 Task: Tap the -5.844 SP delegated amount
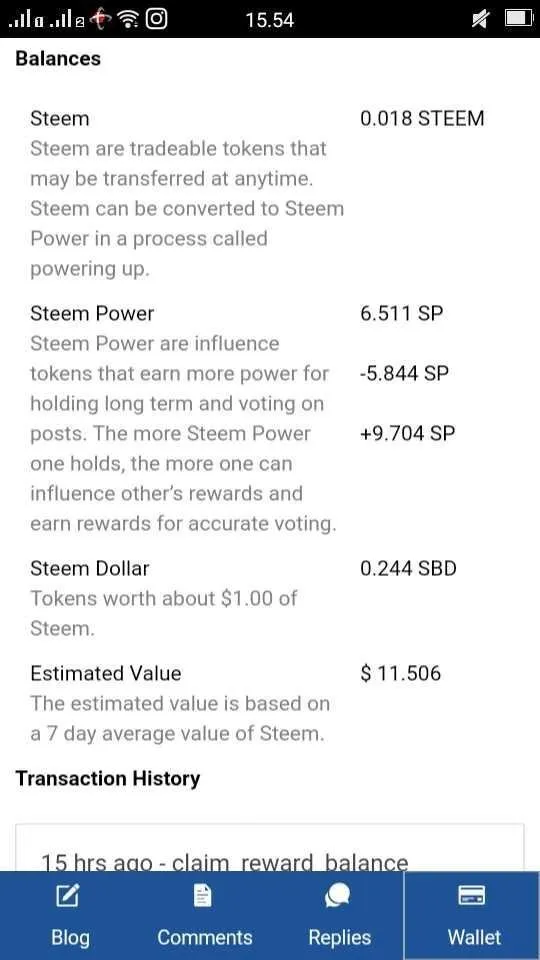[405, 373]
